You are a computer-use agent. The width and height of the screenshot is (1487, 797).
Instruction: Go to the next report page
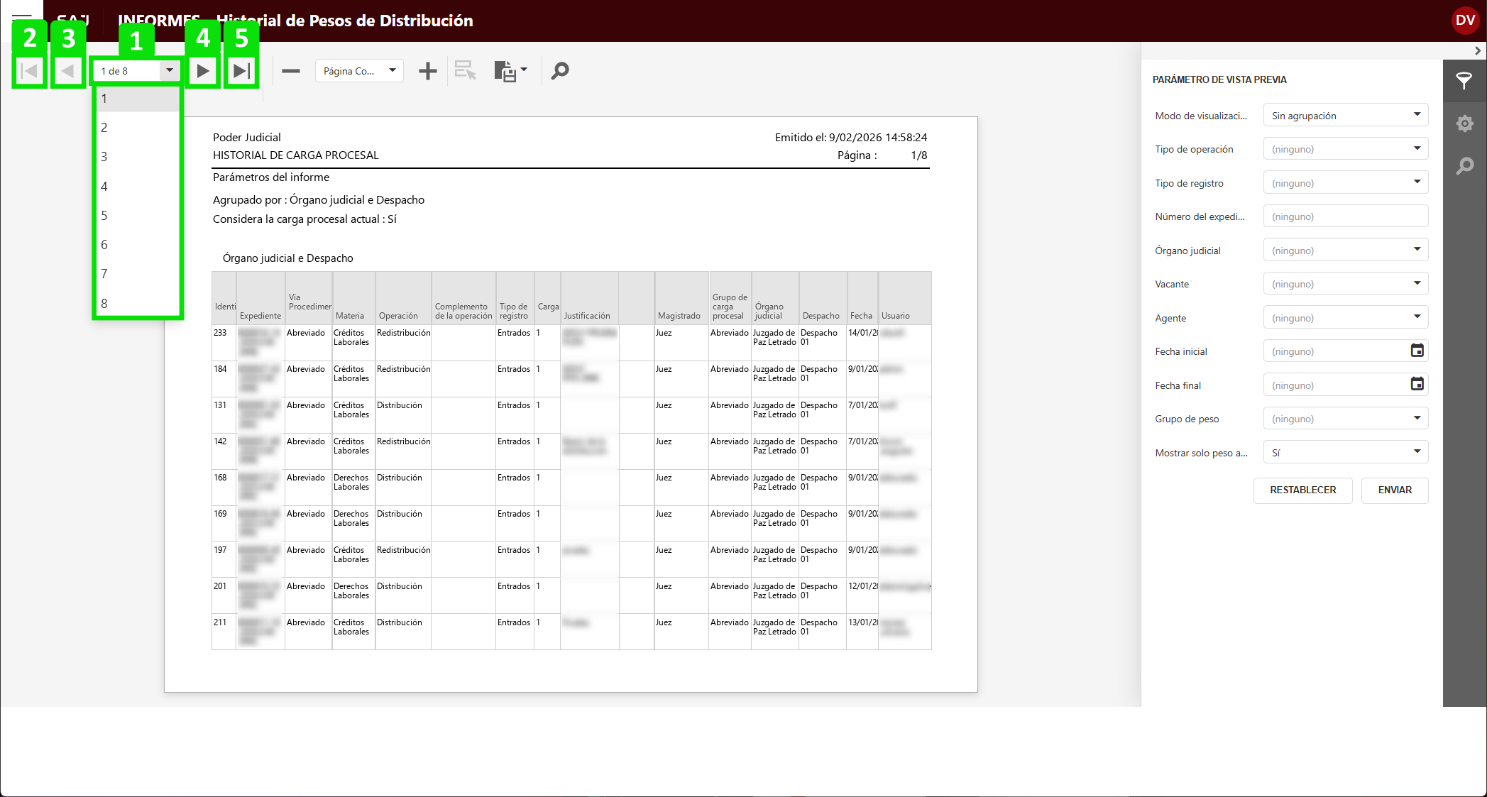(203, 71)
